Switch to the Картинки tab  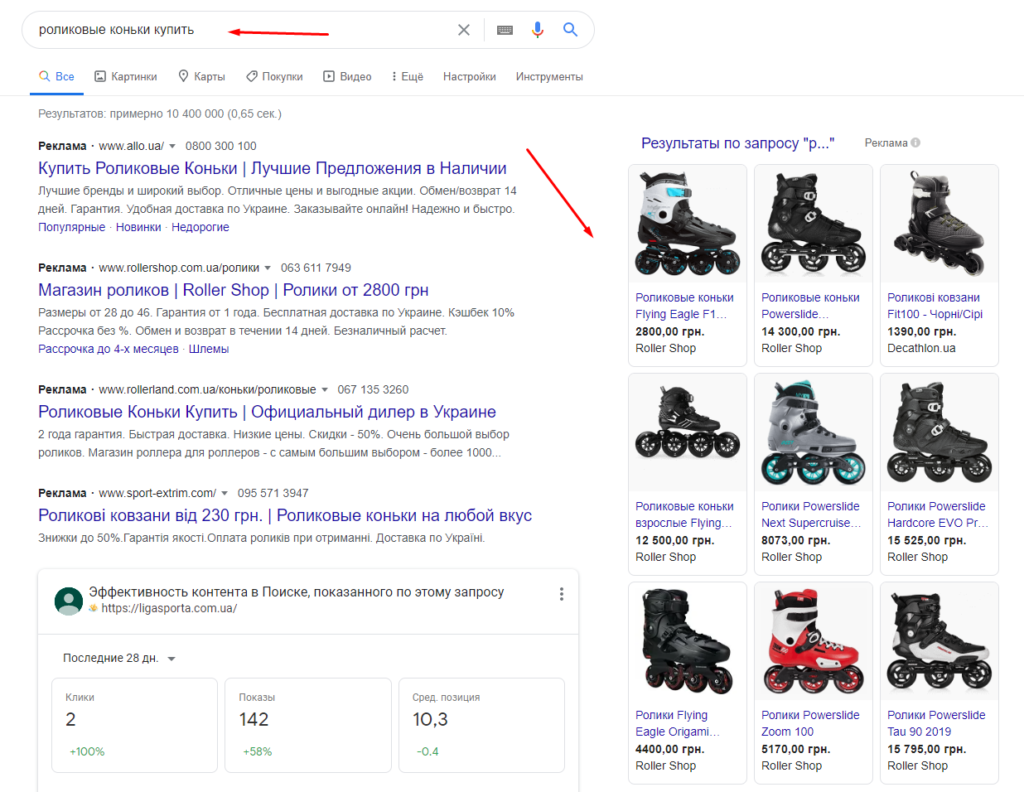click(125, 76)
